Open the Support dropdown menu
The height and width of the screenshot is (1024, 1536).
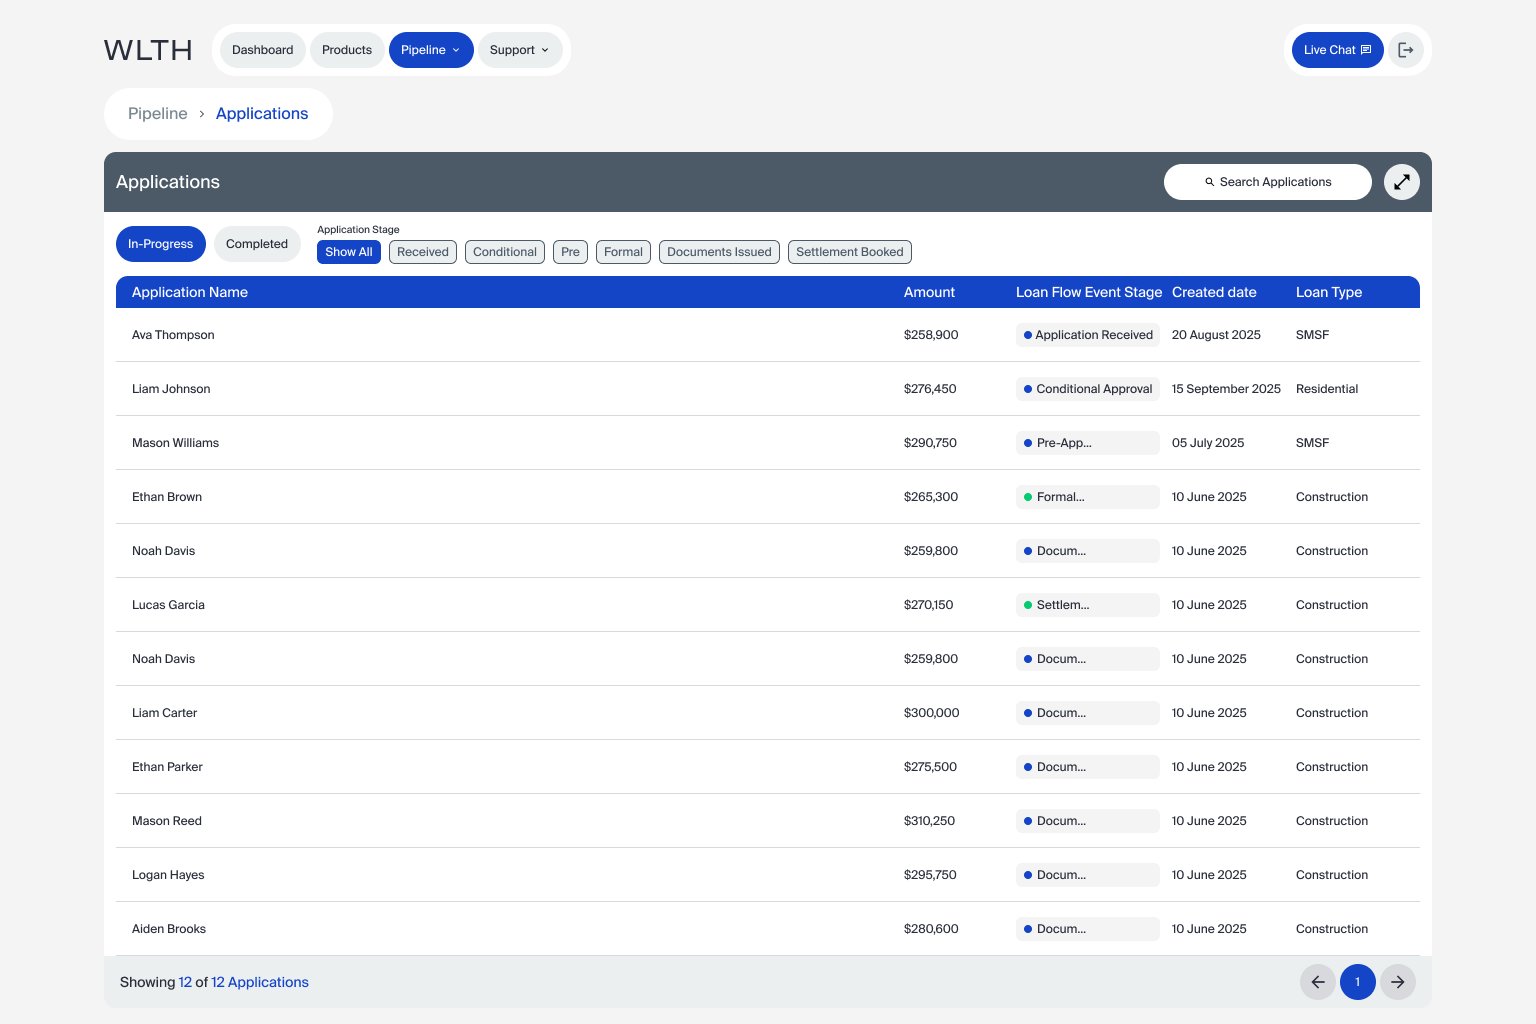coord(520,50)
